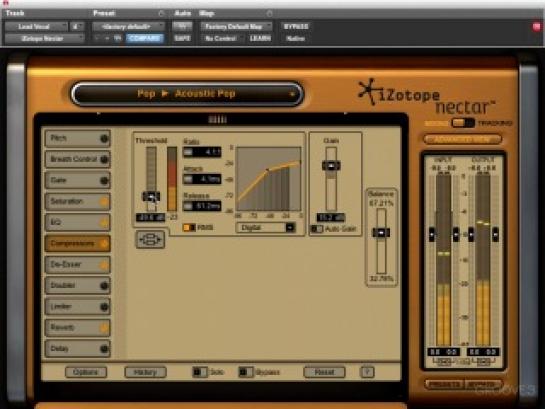
Task: Click the LEARN button
Action: (260, 38)
